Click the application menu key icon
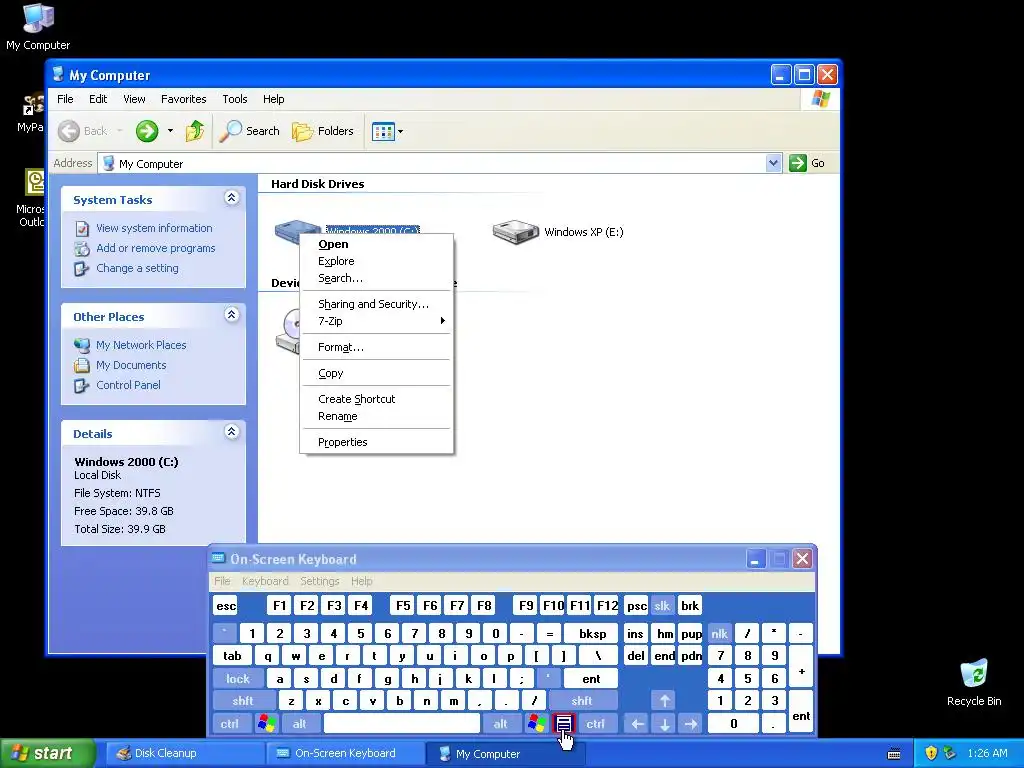Screen dimensions: 1024x768 tap(564, 724)
